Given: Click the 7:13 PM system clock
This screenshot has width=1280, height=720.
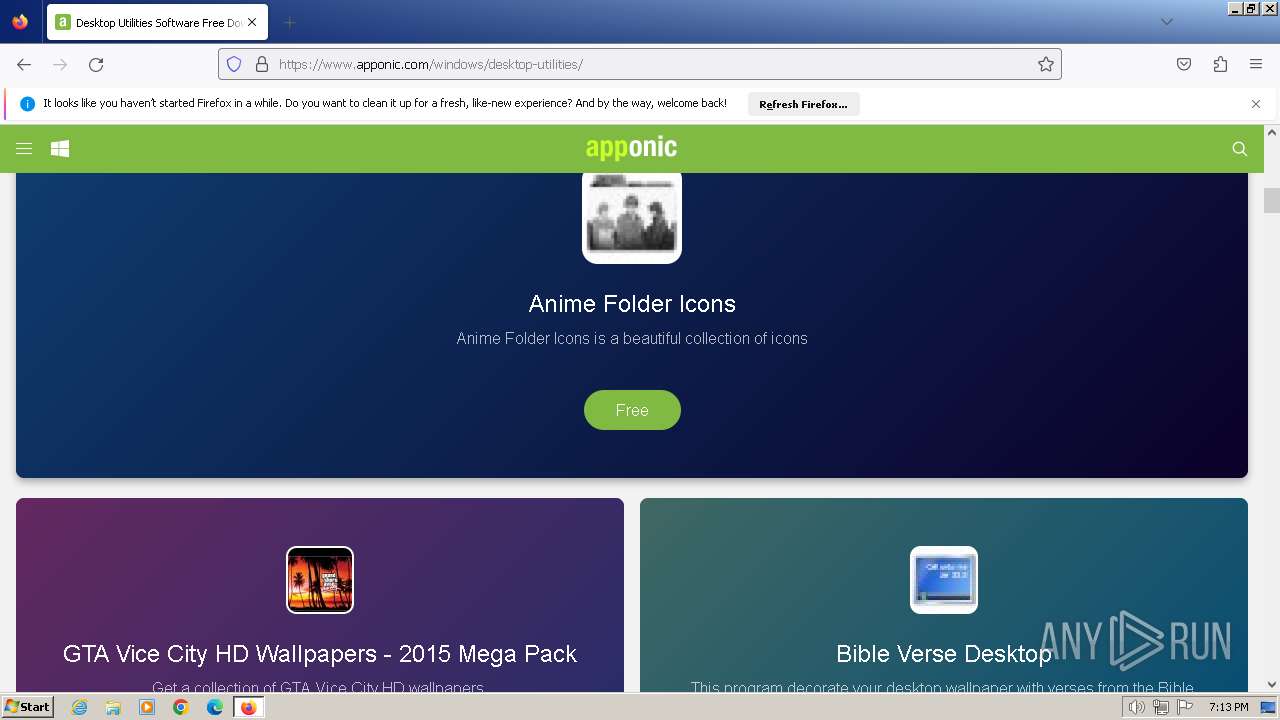Looking at the screenshot, I should pyautogui.click(x=1228, y=707).
